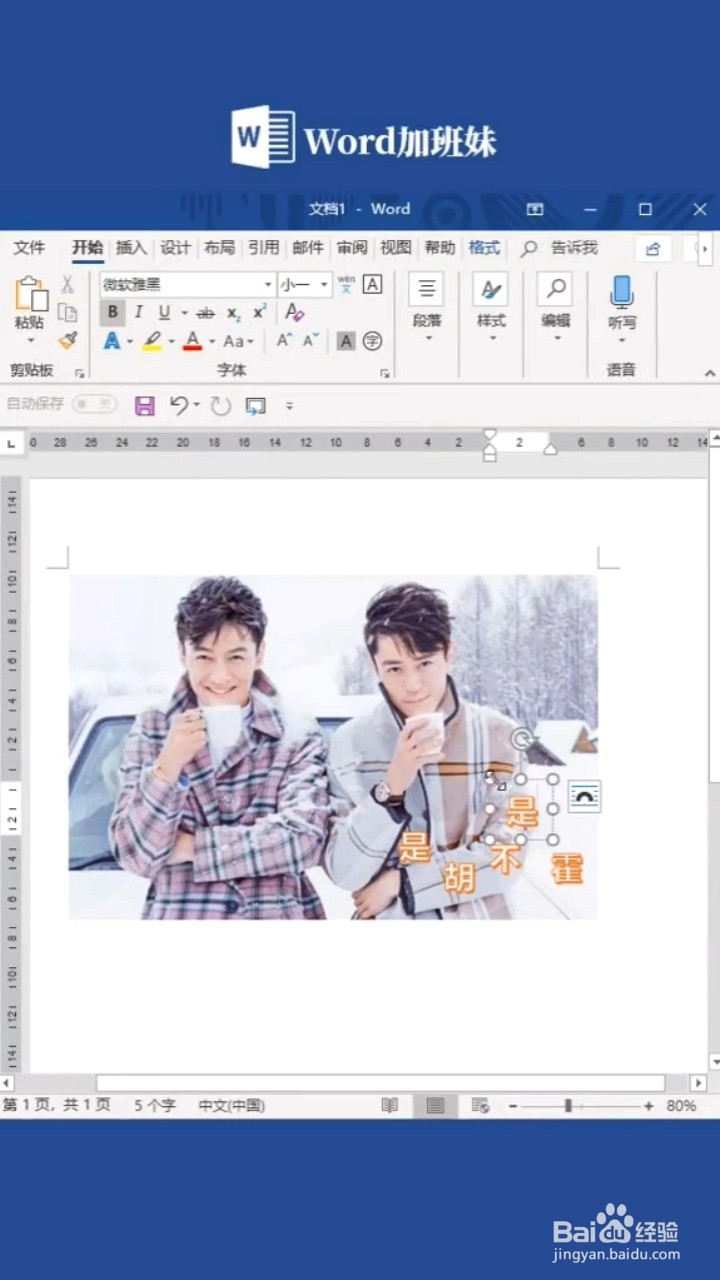Open the File (文件) tab
The height and width of the screenshot is (1280, 720).
tap(29, 248)
